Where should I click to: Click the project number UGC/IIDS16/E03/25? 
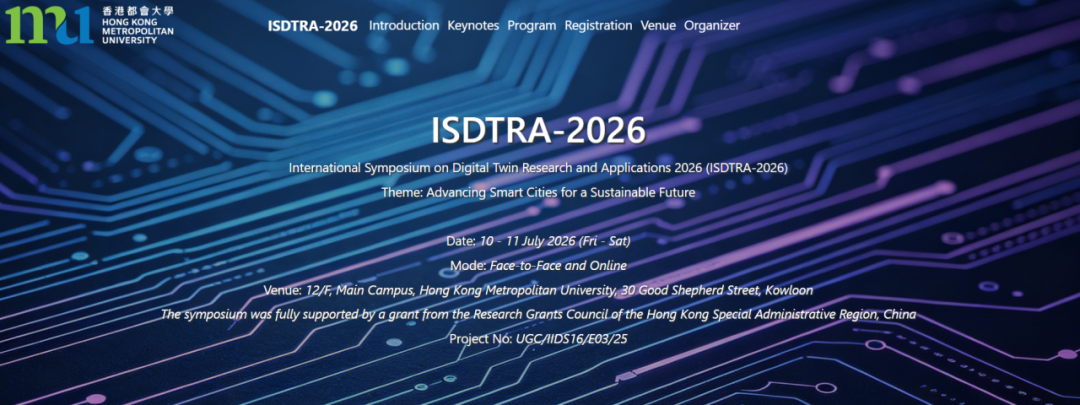tap(572, 339)
